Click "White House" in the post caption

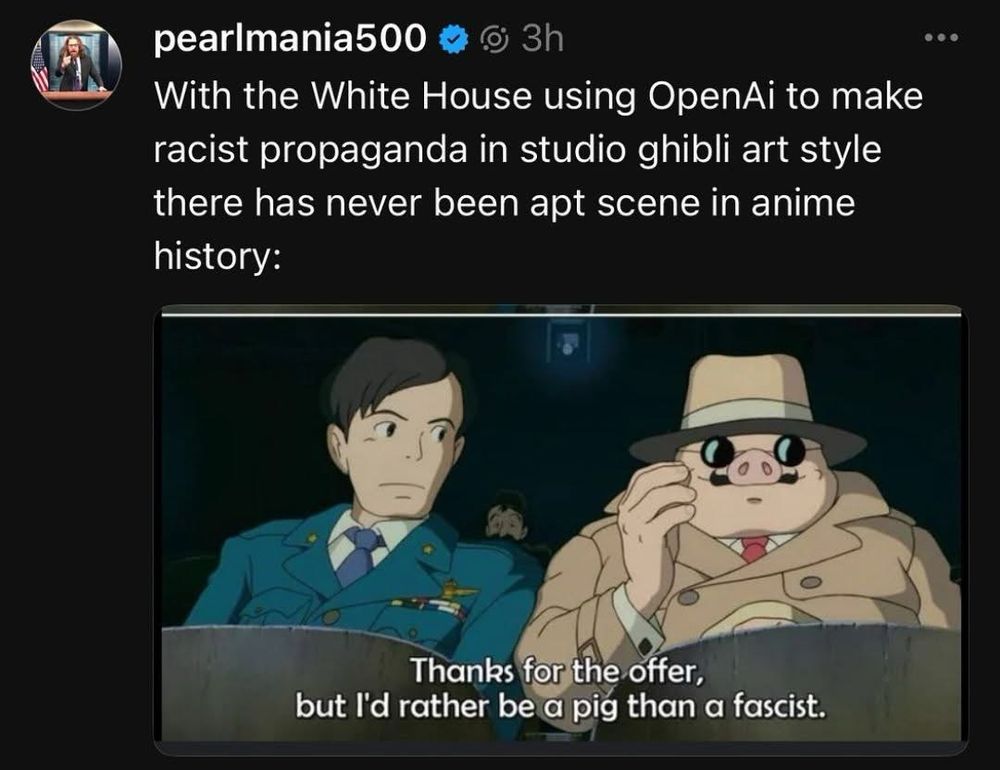coord(421,96)
